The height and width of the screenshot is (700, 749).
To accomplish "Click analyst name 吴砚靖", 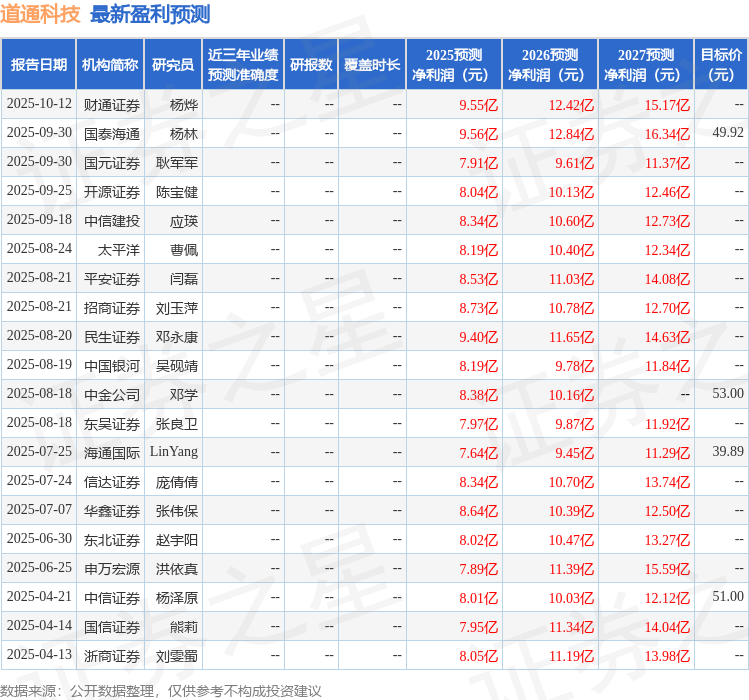I will (177, 366).
